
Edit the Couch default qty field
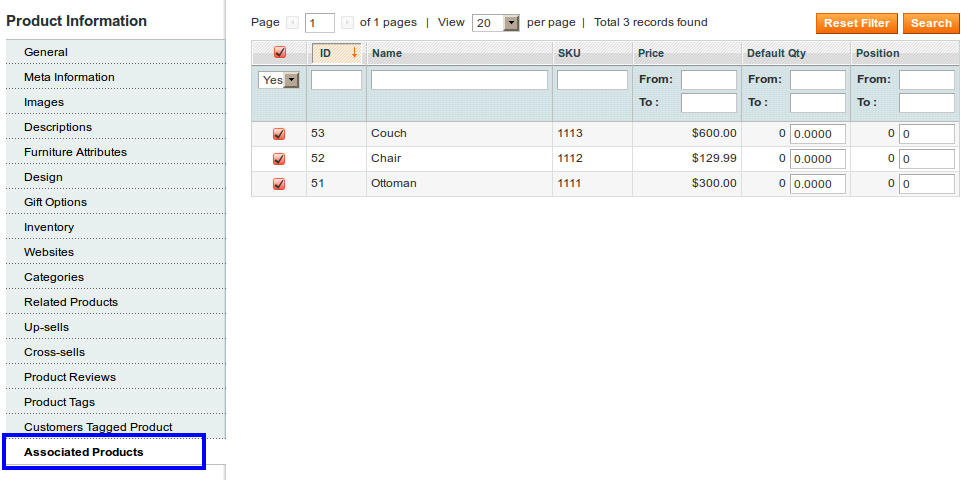(x=818, y=134)
